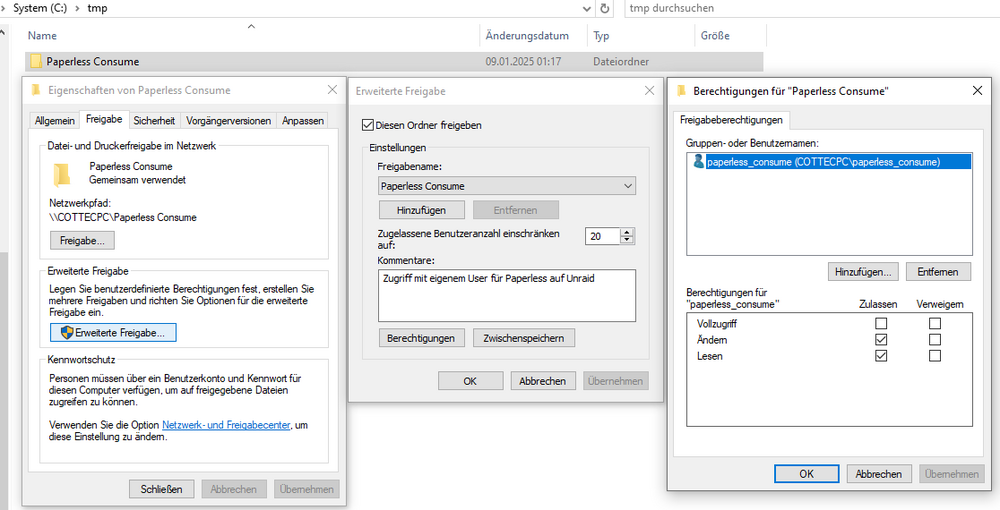Click the Berechtigungen button in Erweiterte Freigabe
1000x510 pixels.
421,339
